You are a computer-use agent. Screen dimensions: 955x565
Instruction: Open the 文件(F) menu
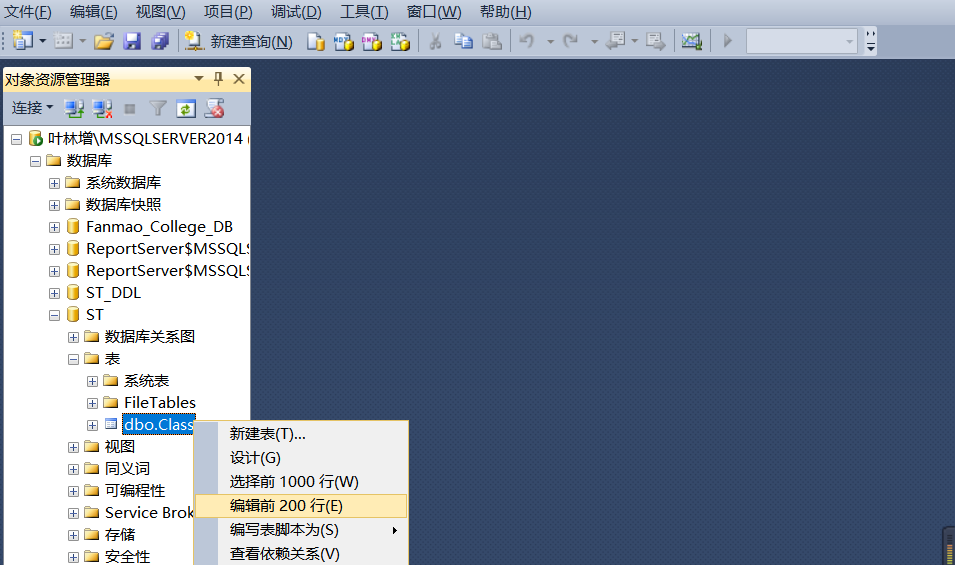point(28,12)
